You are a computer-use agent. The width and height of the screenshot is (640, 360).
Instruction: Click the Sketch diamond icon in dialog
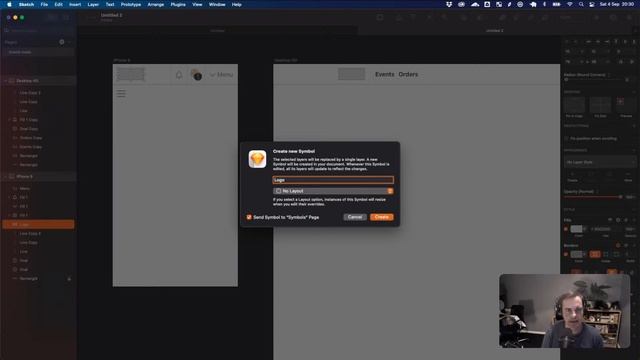258,159
